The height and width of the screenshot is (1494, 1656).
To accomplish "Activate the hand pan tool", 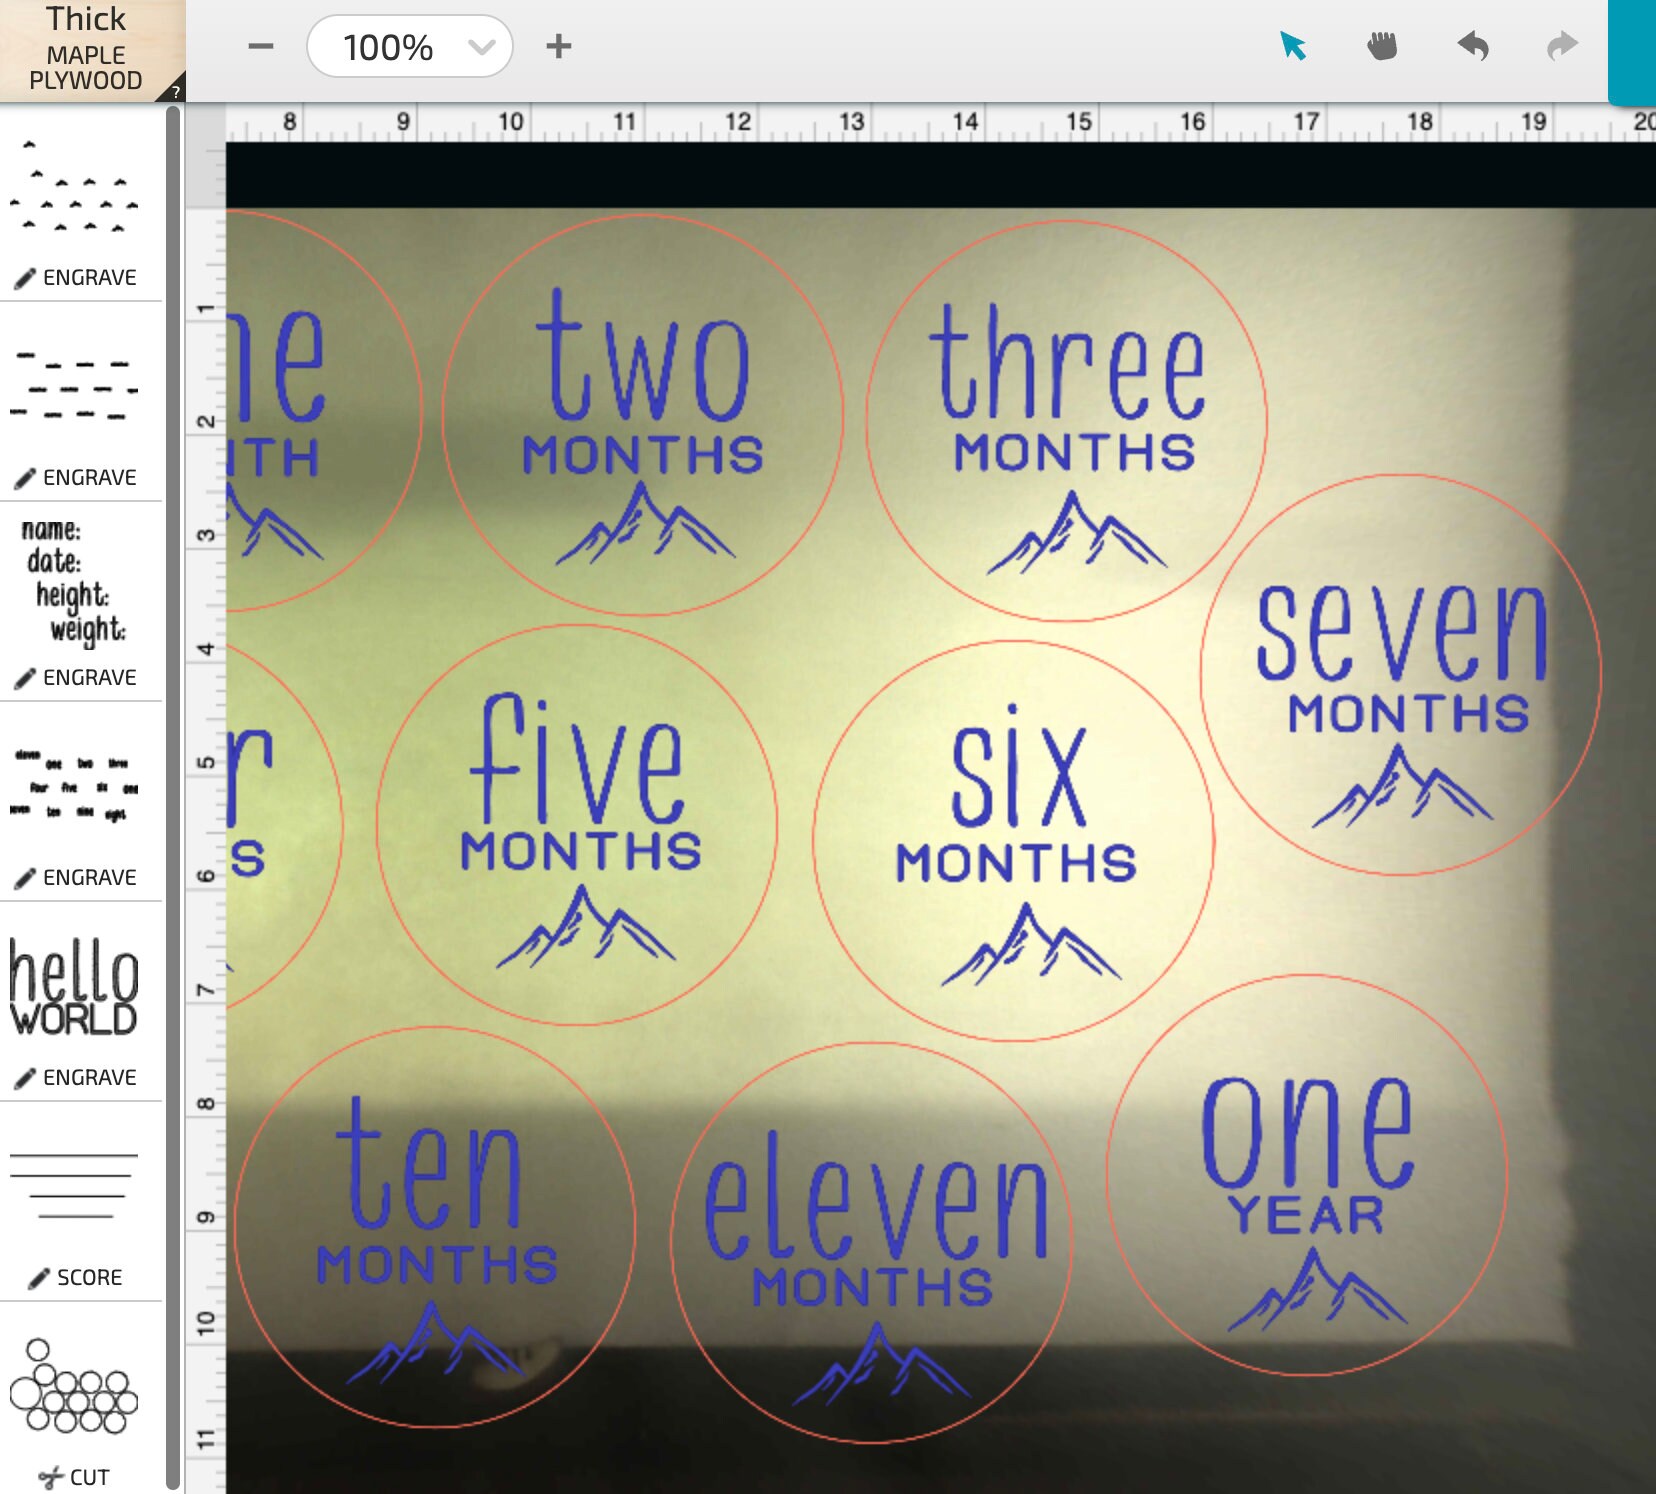I will pyautogui.click(x=1382, y=46).
